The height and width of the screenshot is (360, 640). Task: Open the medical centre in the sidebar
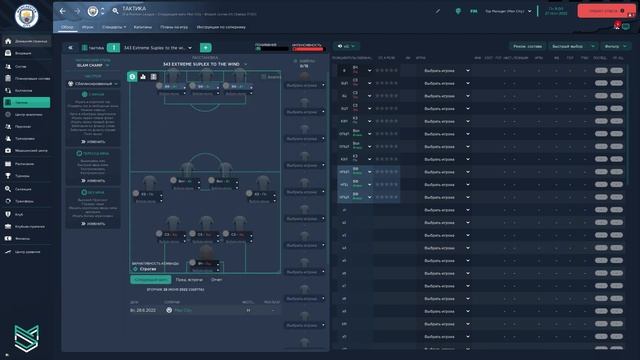click(27, 151)
